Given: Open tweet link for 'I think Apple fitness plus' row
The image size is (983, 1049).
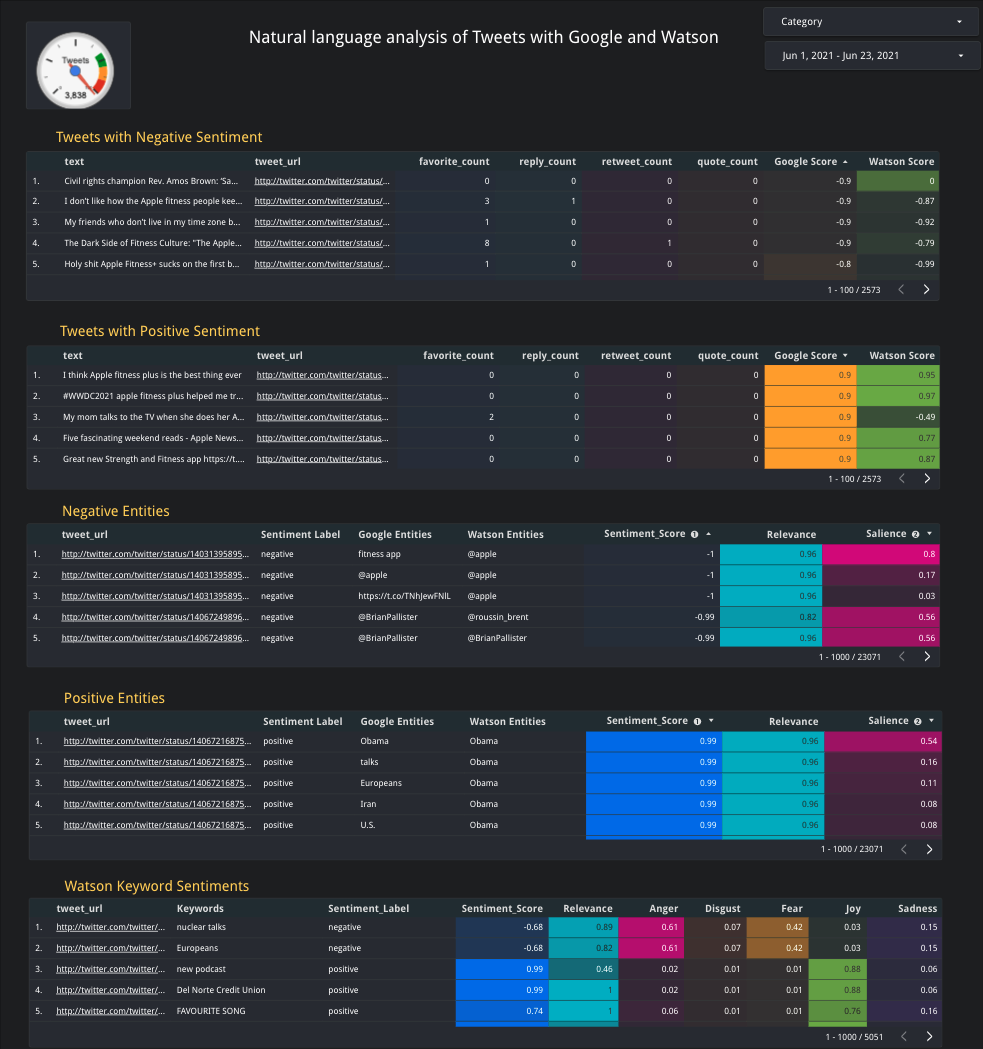Looking at the screenshot, I should (x=323, y=375).
